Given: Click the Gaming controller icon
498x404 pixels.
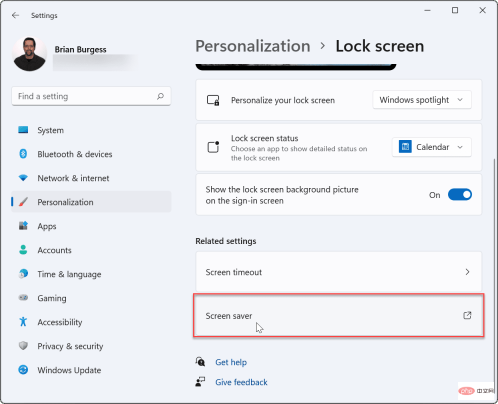Looking at the screenshot, I should 23,297.
